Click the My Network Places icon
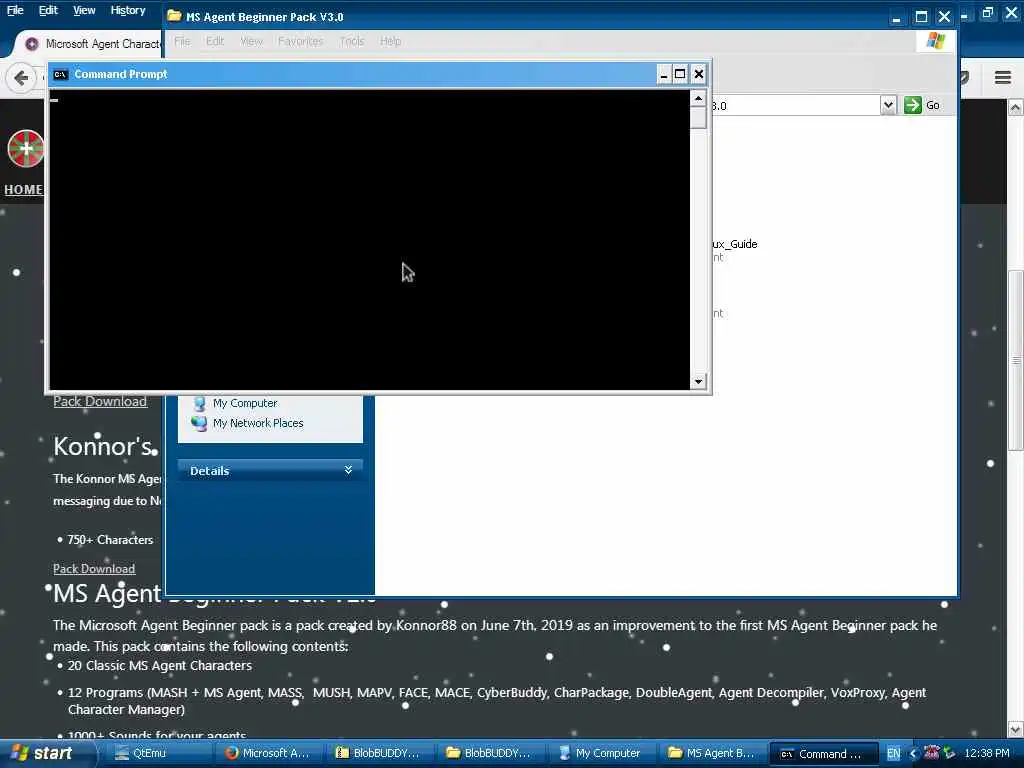The width and height of the screenshot is (1024, 768). point(199,423)
